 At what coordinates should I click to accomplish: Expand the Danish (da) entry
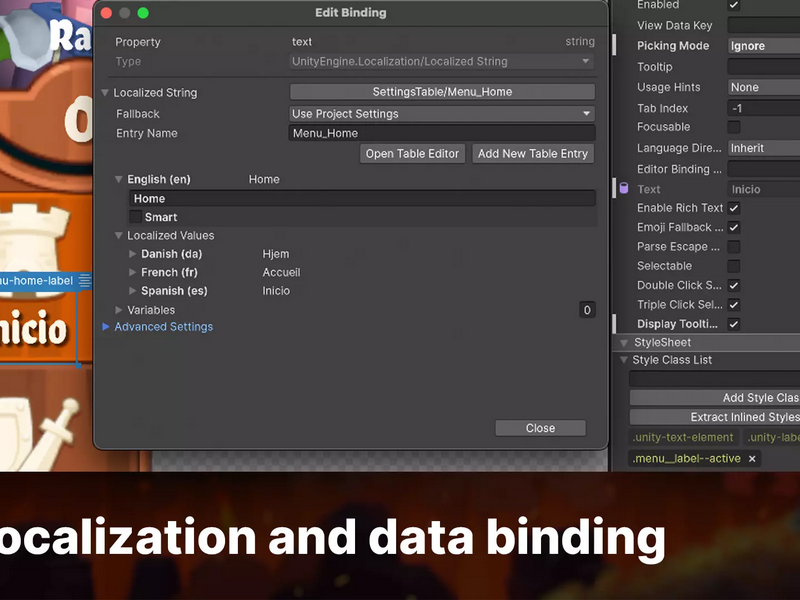(133, 254)
